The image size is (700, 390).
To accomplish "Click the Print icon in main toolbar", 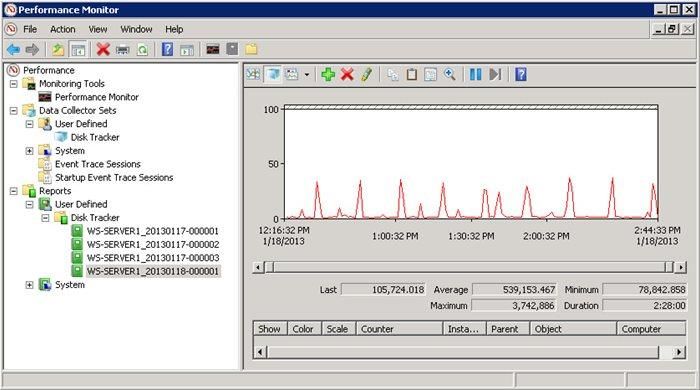I will click(x=123, y=50).
